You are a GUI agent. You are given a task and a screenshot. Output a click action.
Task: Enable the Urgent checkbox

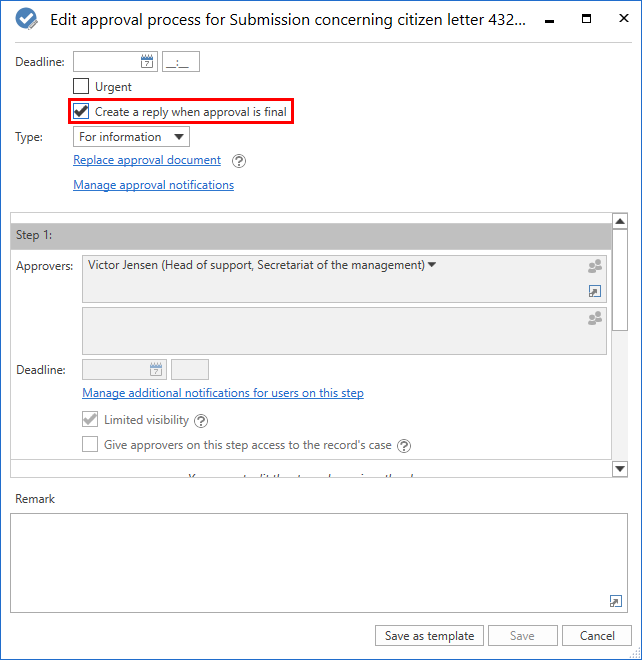pos(82,87)
